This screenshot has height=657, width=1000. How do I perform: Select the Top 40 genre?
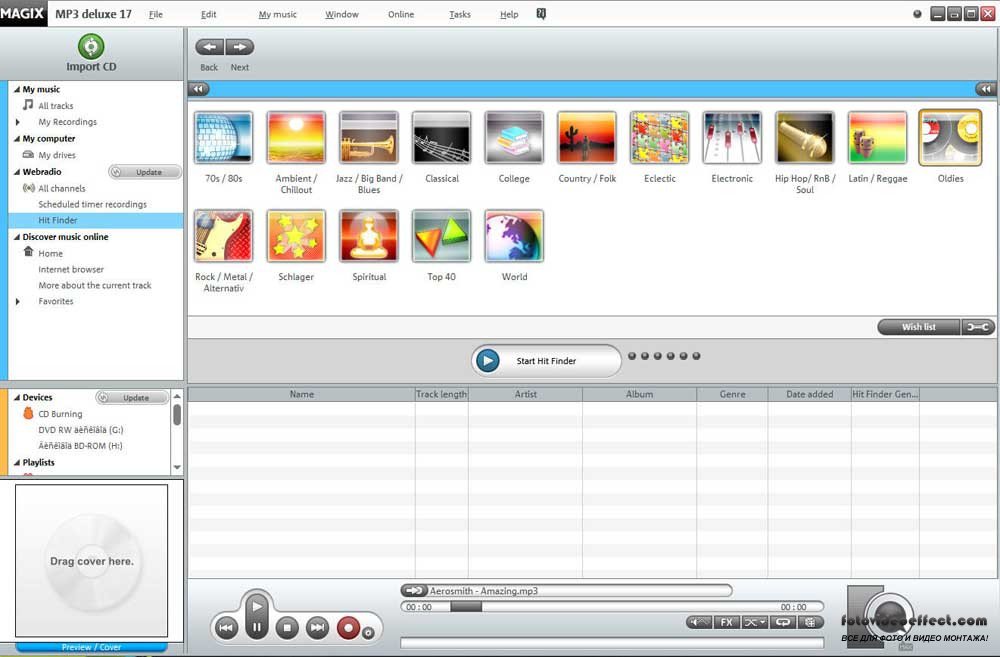441,236
